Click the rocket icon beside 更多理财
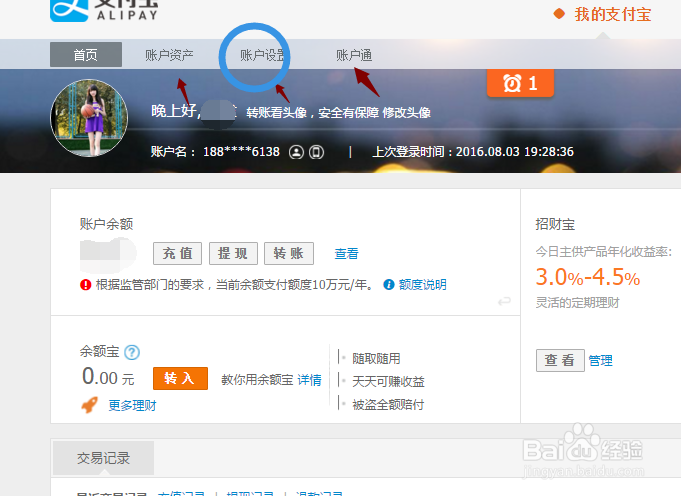The height and width of the screenshot is (496, 681). [x=90, y=405]
